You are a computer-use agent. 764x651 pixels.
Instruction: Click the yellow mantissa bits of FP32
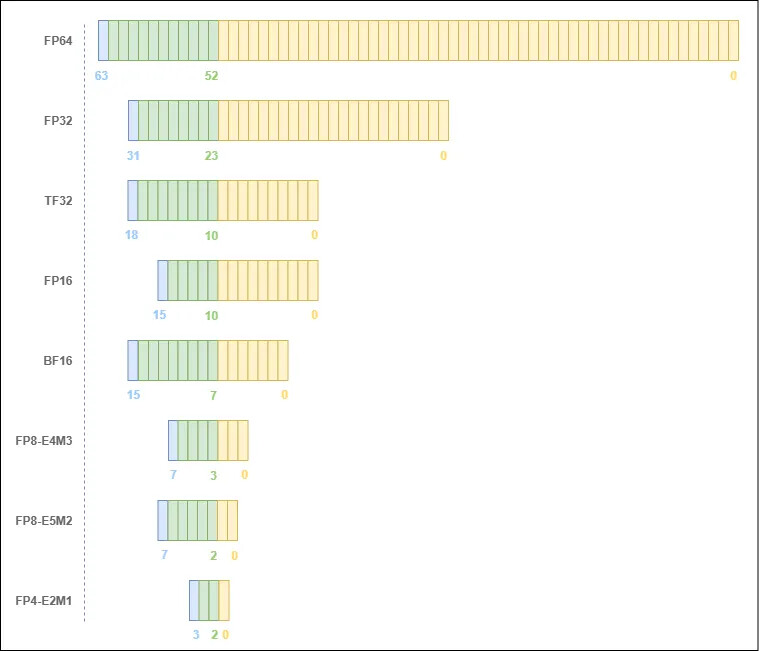[x=333, y=120]
